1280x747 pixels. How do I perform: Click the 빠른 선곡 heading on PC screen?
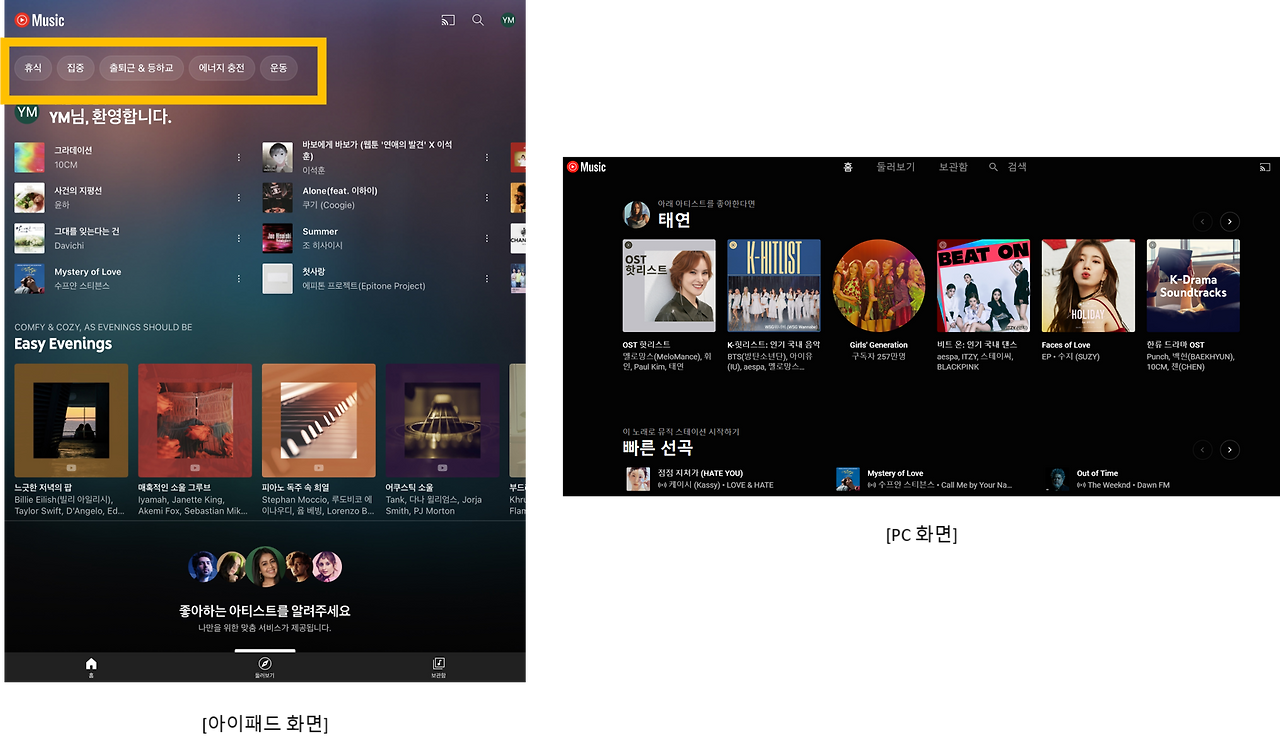tap(658, 448)
